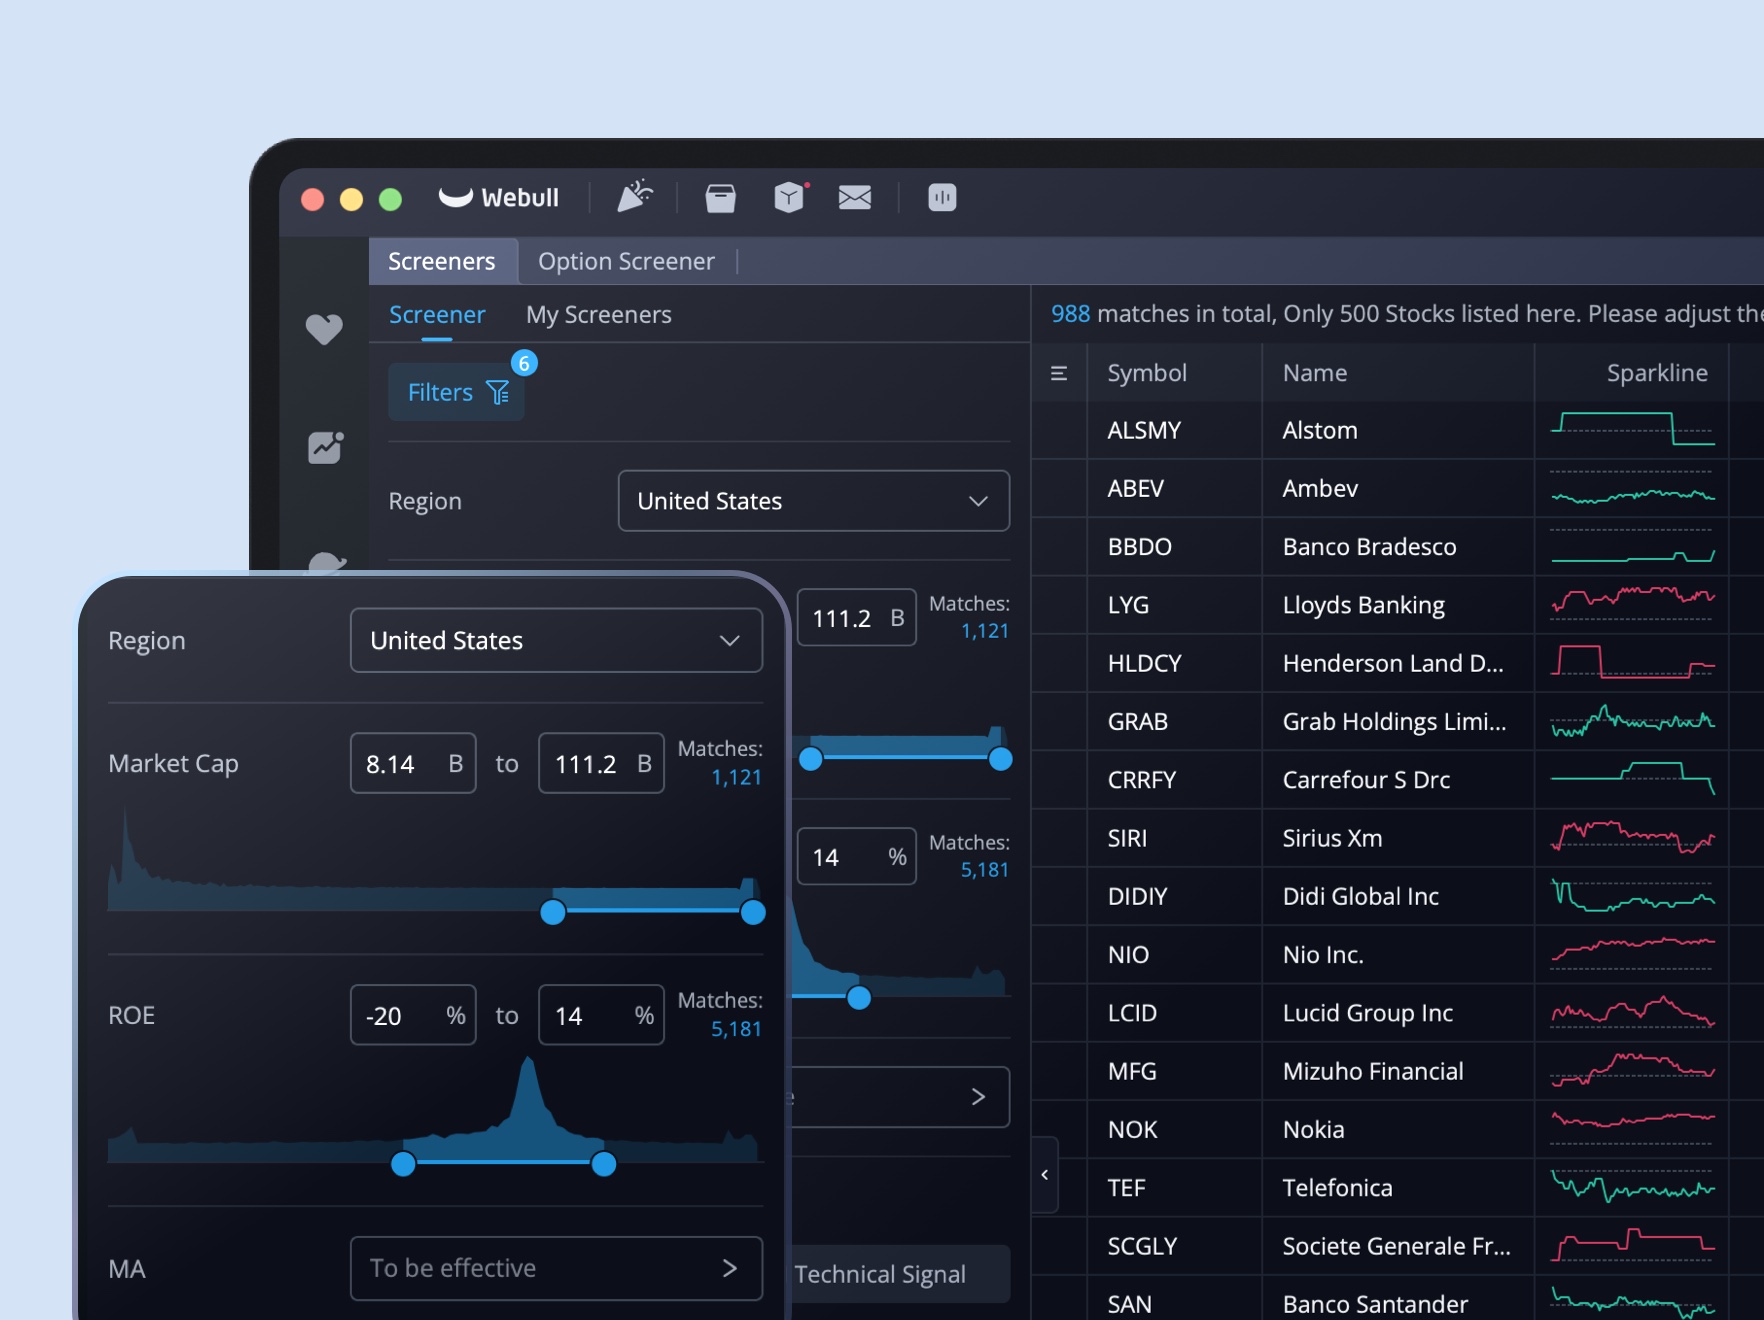Open the chart markets icon in sidebar
1764x1320 pixels.
325,447
